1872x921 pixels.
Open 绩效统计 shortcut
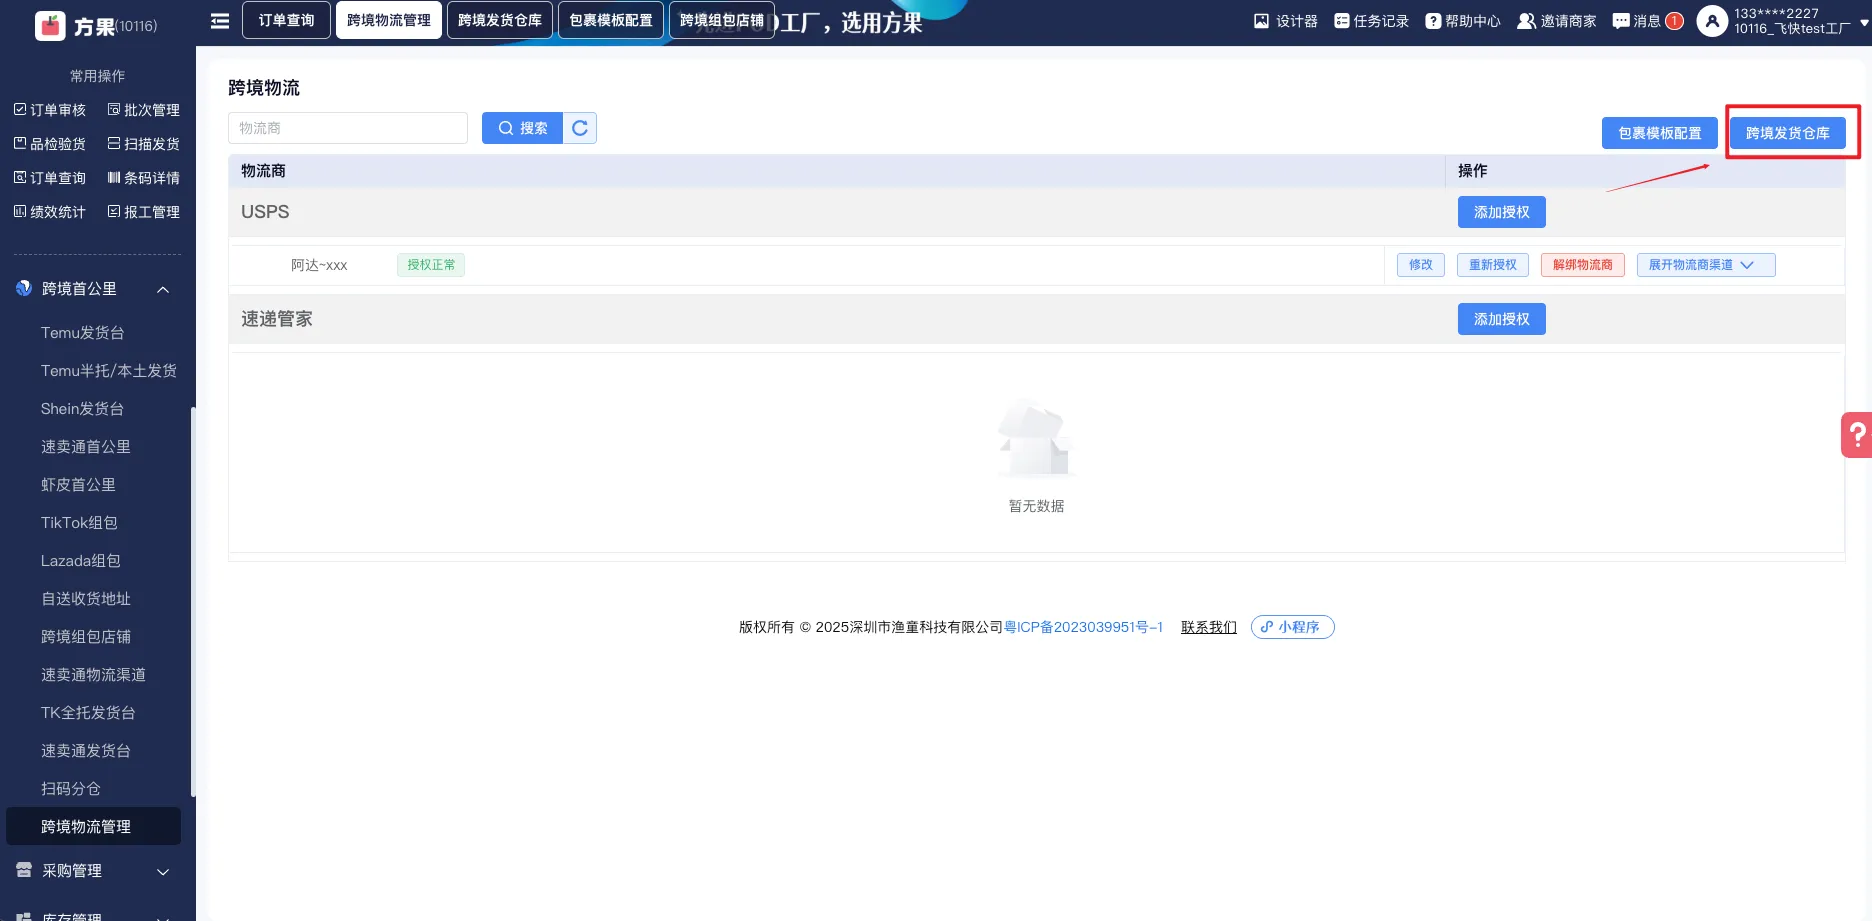50,212
